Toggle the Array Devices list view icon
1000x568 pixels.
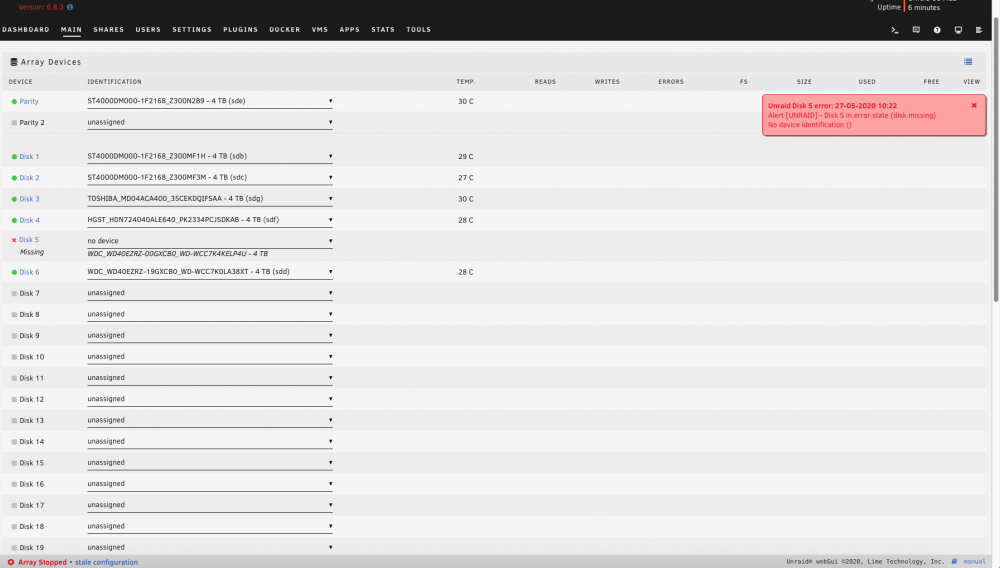[968, 62]
